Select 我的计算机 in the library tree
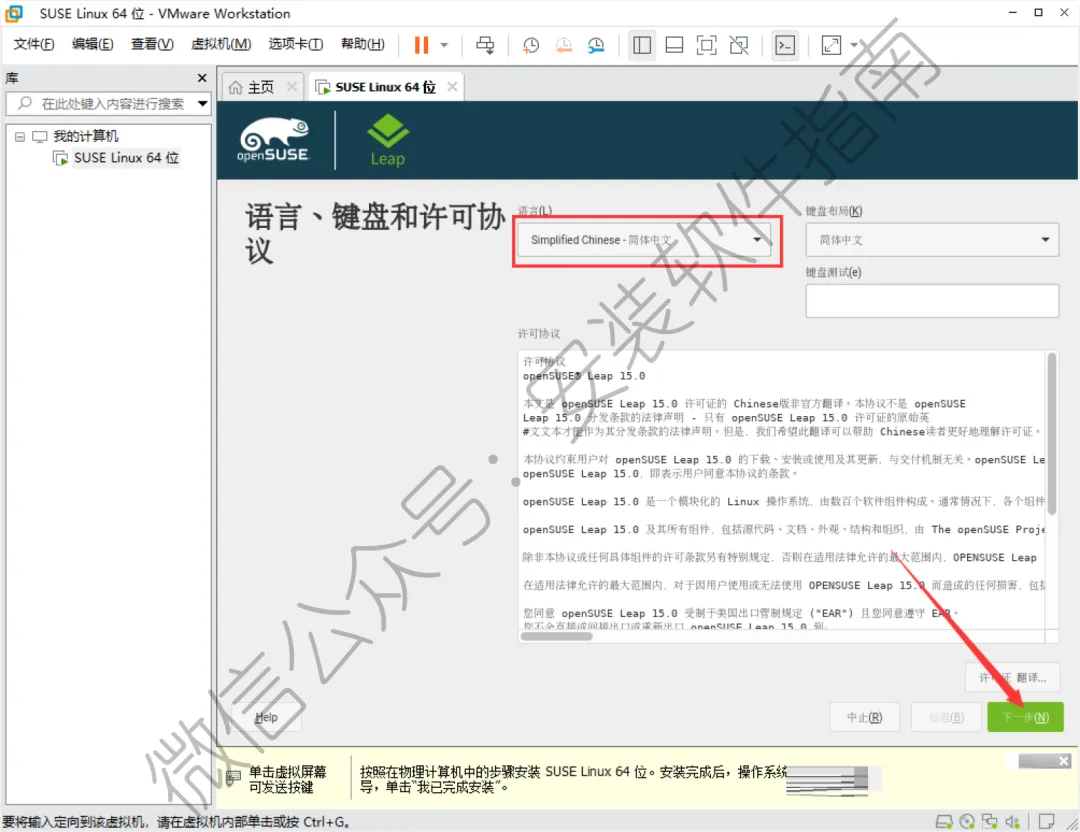 [85, 136]
